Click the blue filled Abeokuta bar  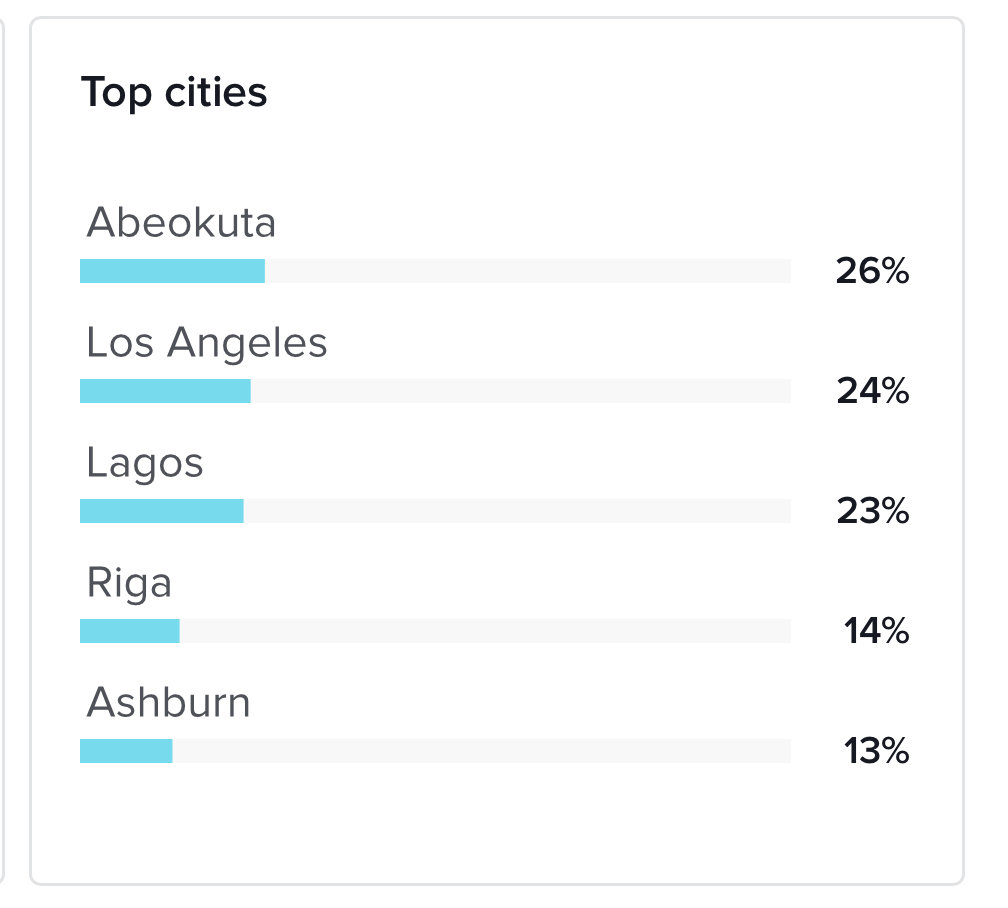pyautogui.click(x=172, y=271)
